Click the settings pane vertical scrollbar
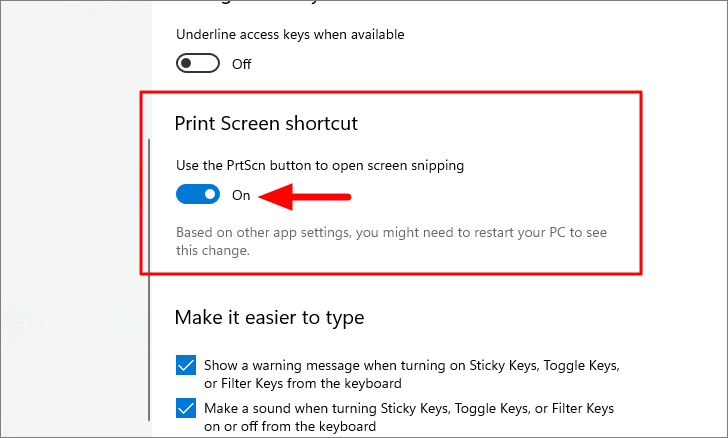The height and width of the screenshot is (438, 728). pyautogui.click(x=149, y=280)
